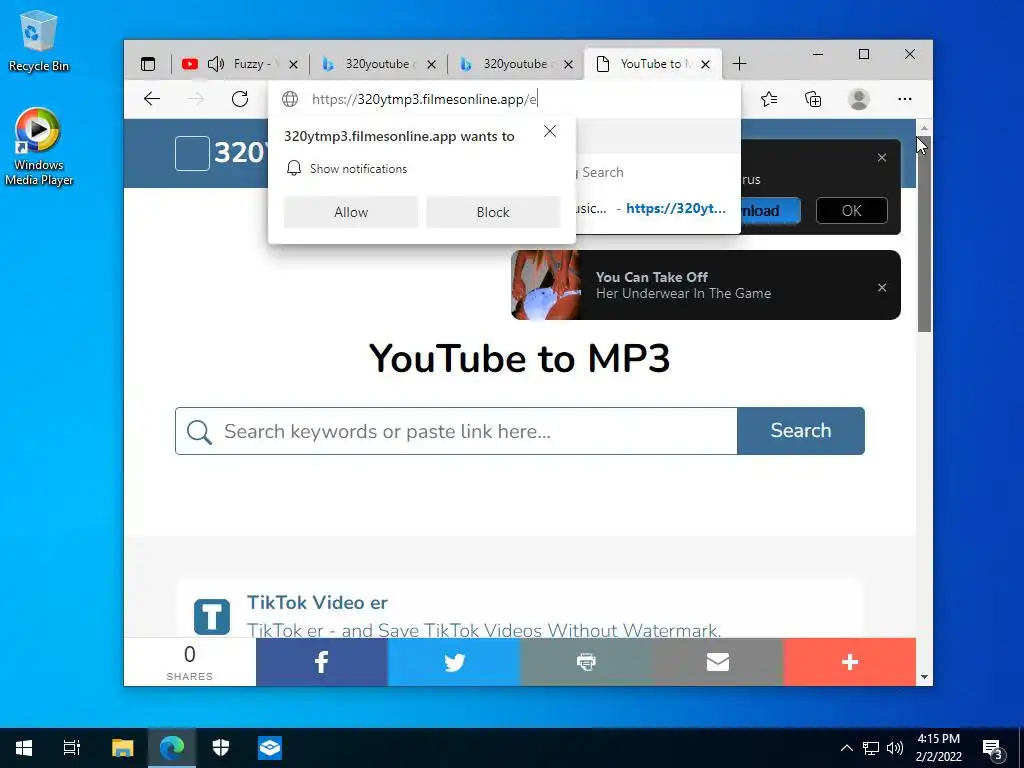Close the top dark popup notification

[882, 157]
